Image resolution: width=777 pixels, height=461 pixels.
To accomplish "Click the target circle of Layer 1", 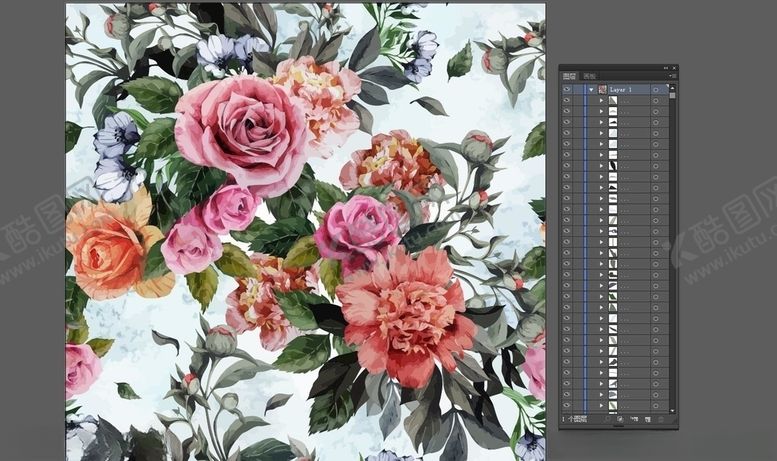I will click(656, 89).
